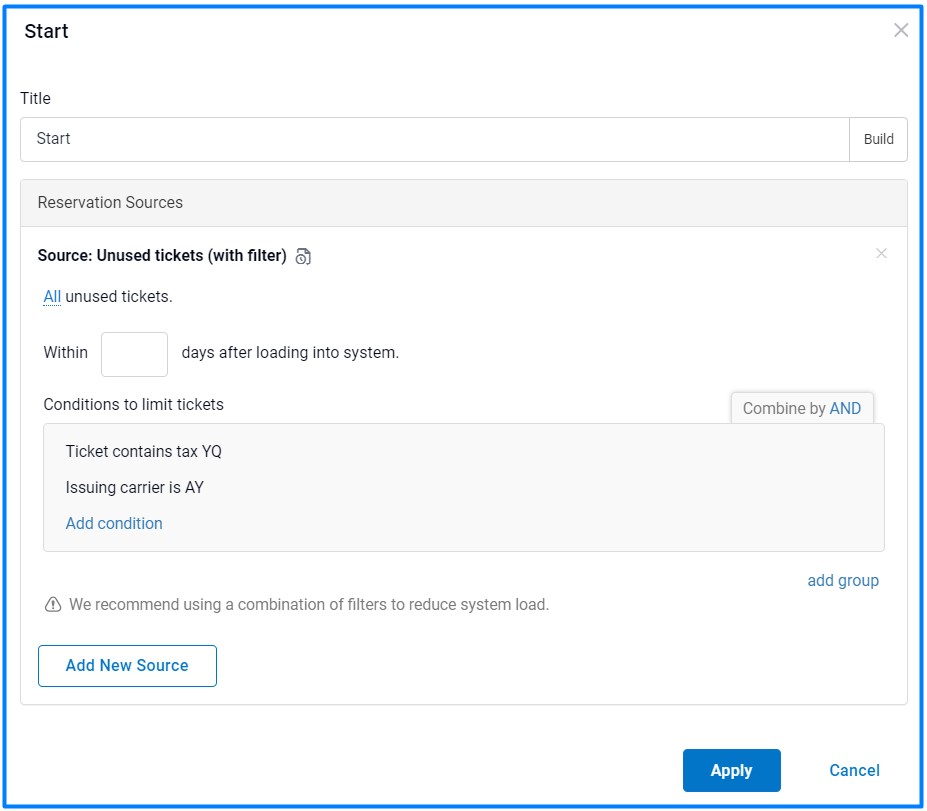Cancel the dialog changes
This screenshot has width=927, height=811.
854,771
